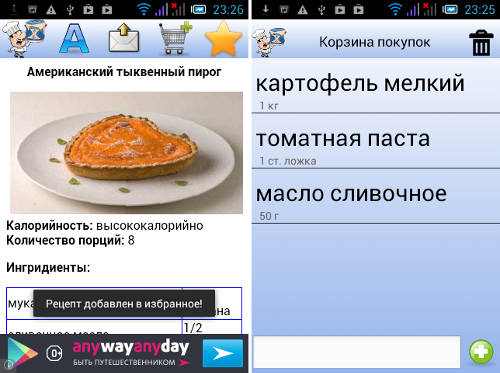
Task: Add ingredients with shopping cart icon
Action: point(175,38)
